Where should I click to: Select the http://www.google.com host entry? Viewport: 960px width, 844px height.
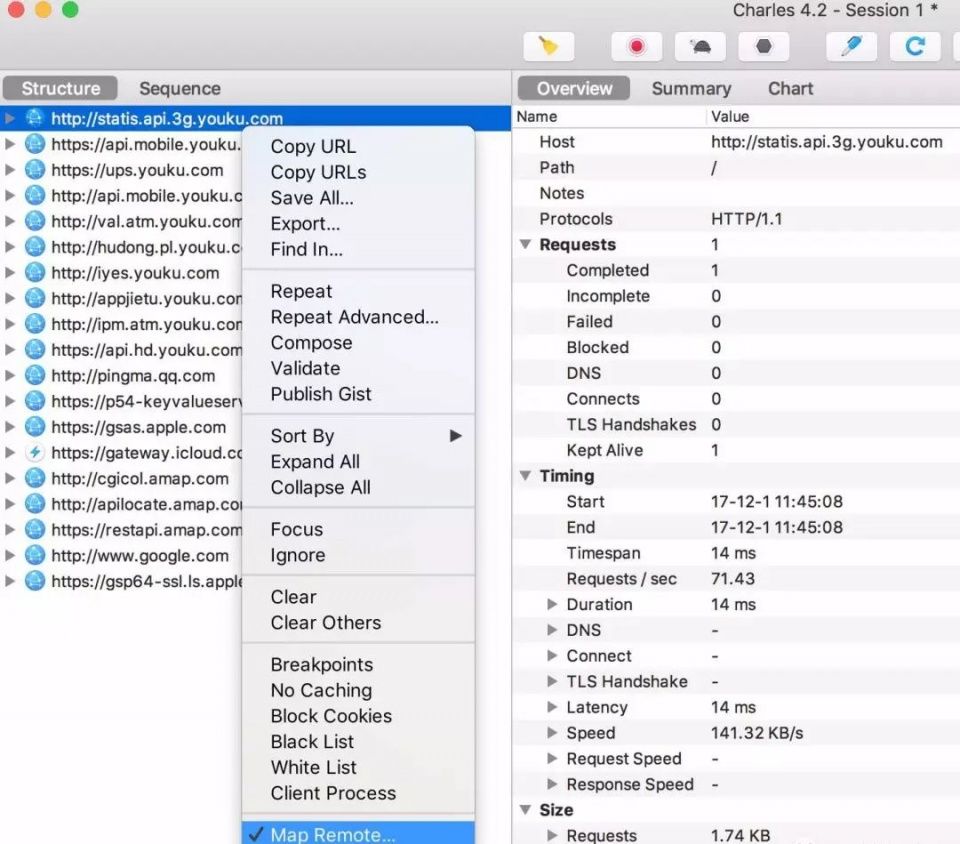pos(140,556)
